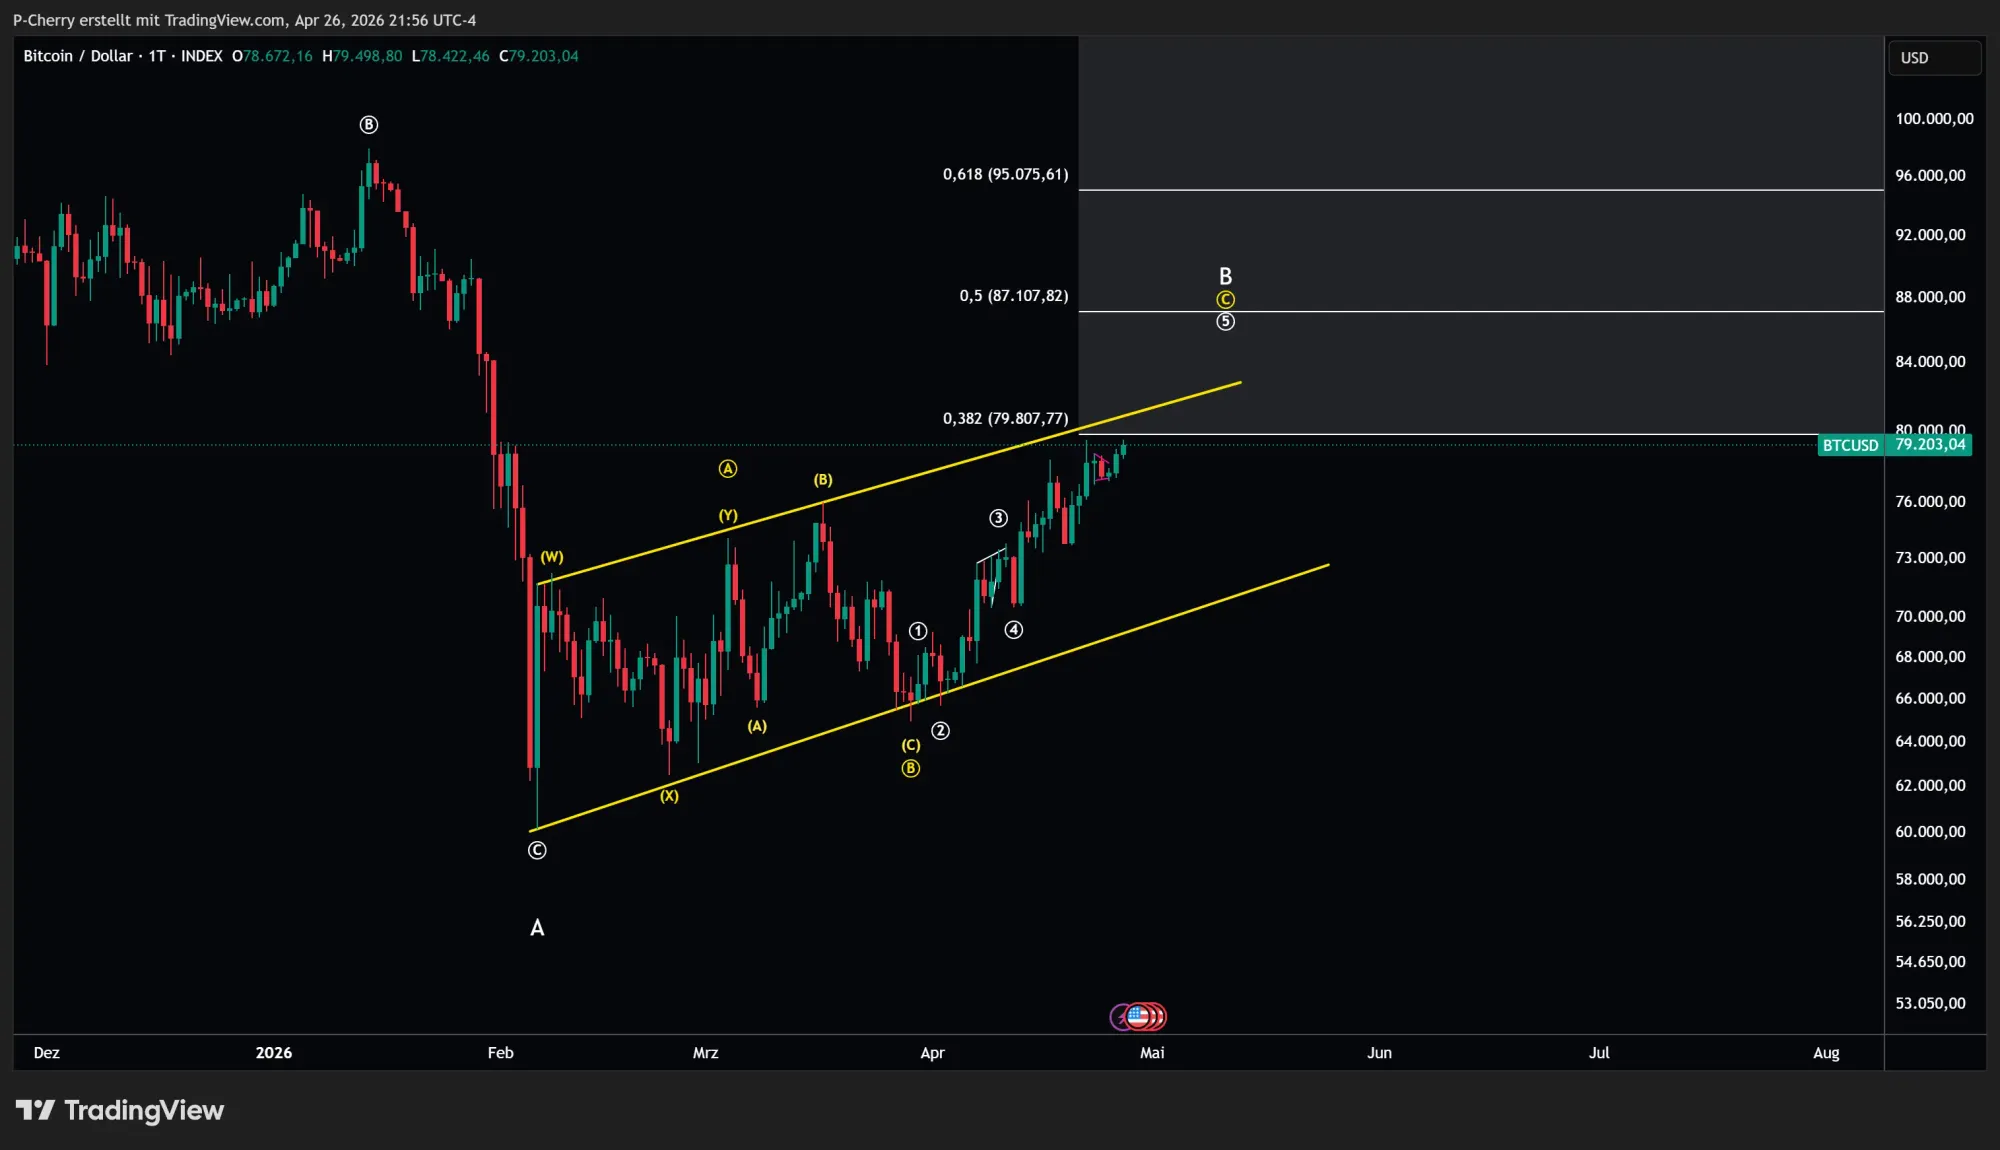Open the INDEX exchange selector in the legend
The height and width of the screenshot is (1150, 2000).
(x=201, y=56)
